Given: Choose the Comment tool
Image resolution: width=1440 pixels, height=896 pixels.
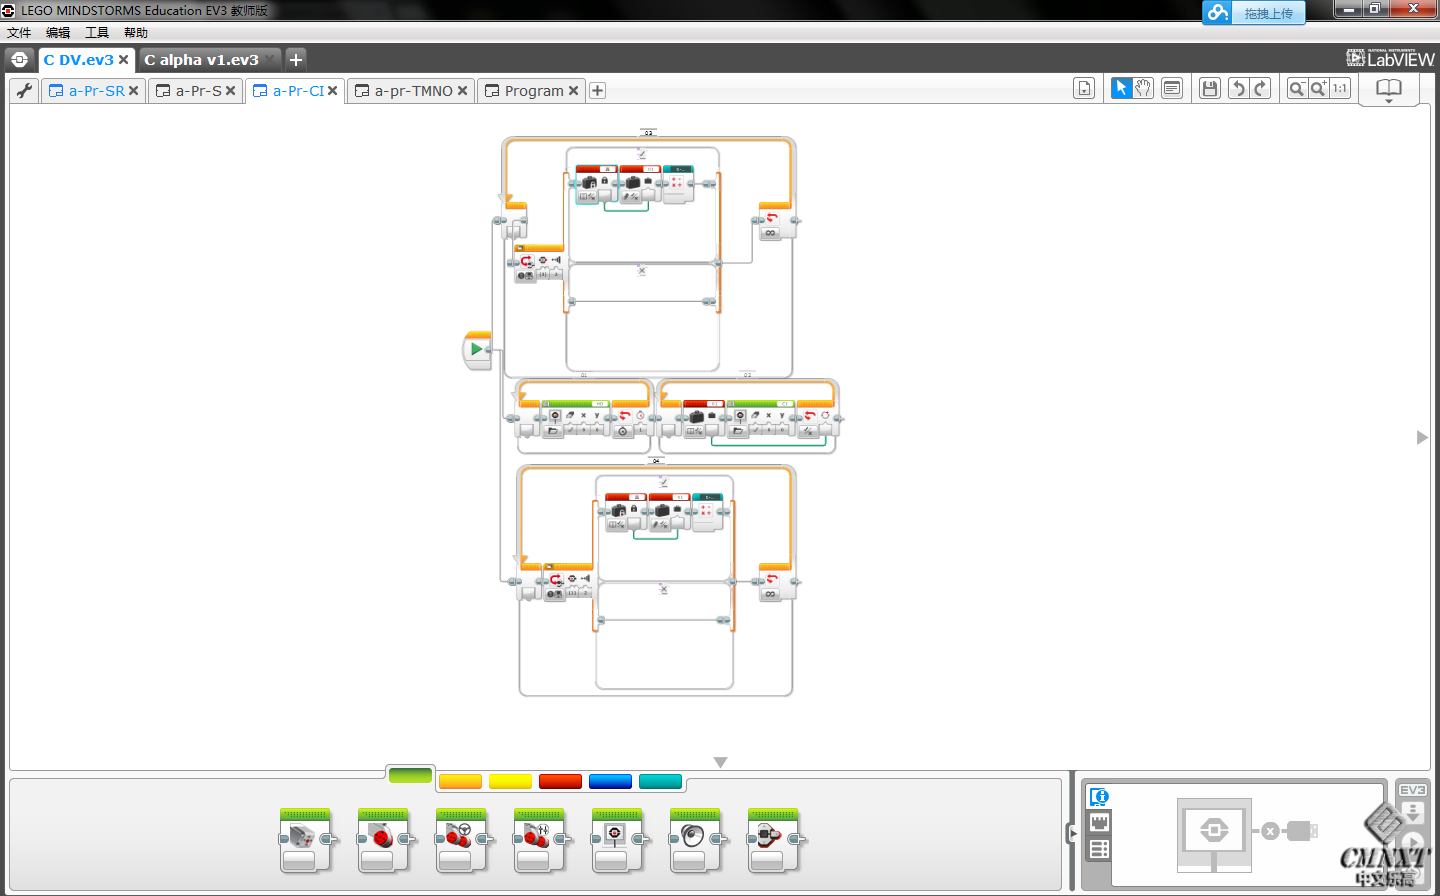Looking at the screenshot, I should 1172,88.
